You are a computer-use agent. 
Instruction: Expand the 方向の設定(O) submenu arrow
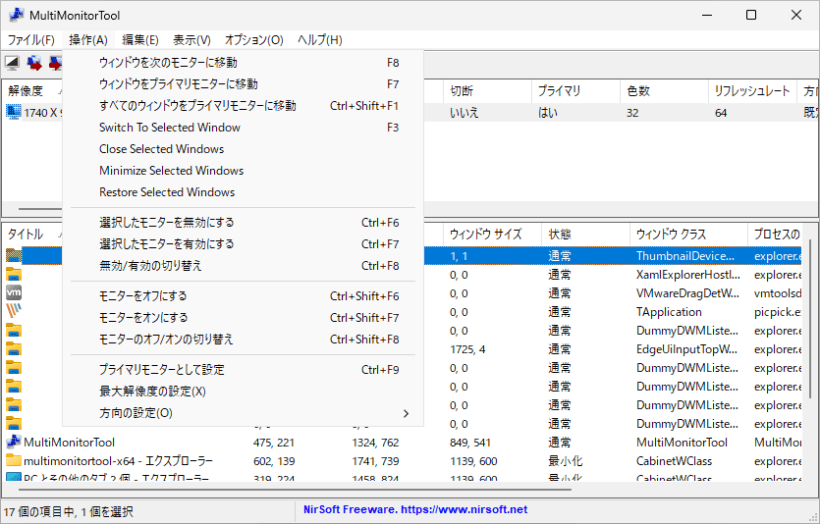point(406,413)
